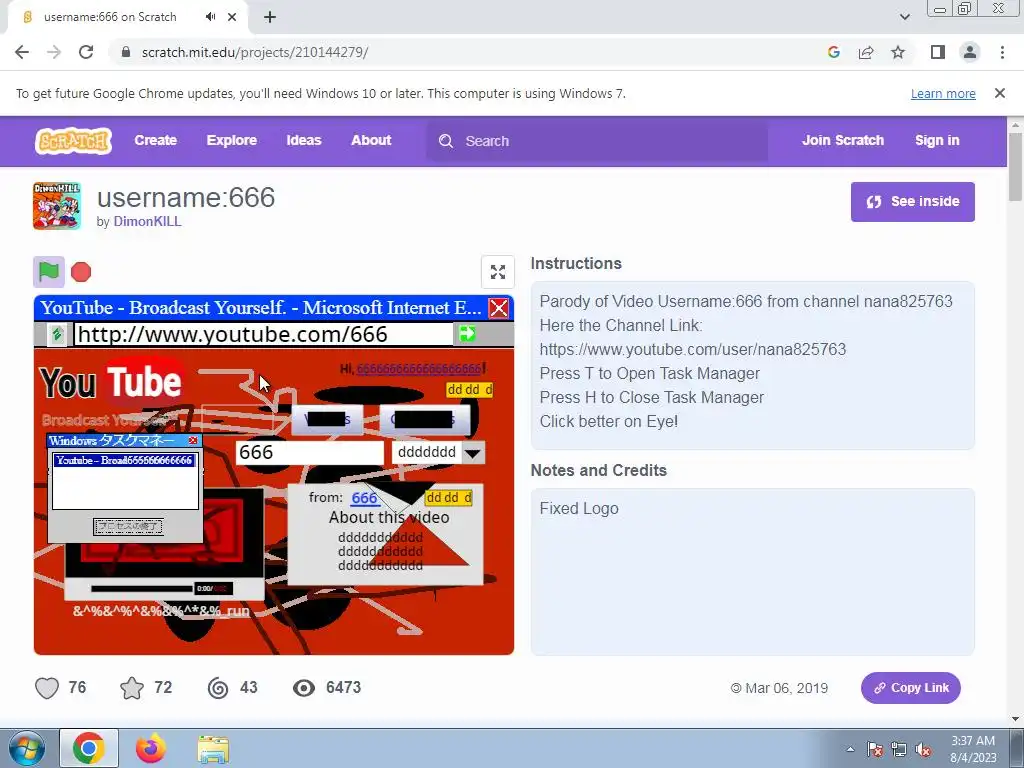1024x768 pixels.
Task: Click the red X in fake Internet Explorer title
Action: point(499,308)
